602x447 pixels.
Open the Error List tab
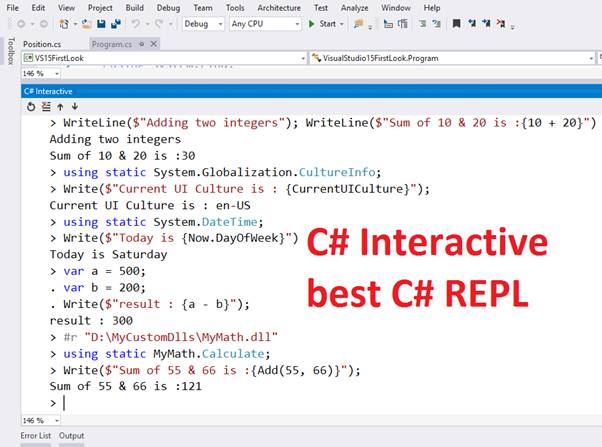coord(36,435)
